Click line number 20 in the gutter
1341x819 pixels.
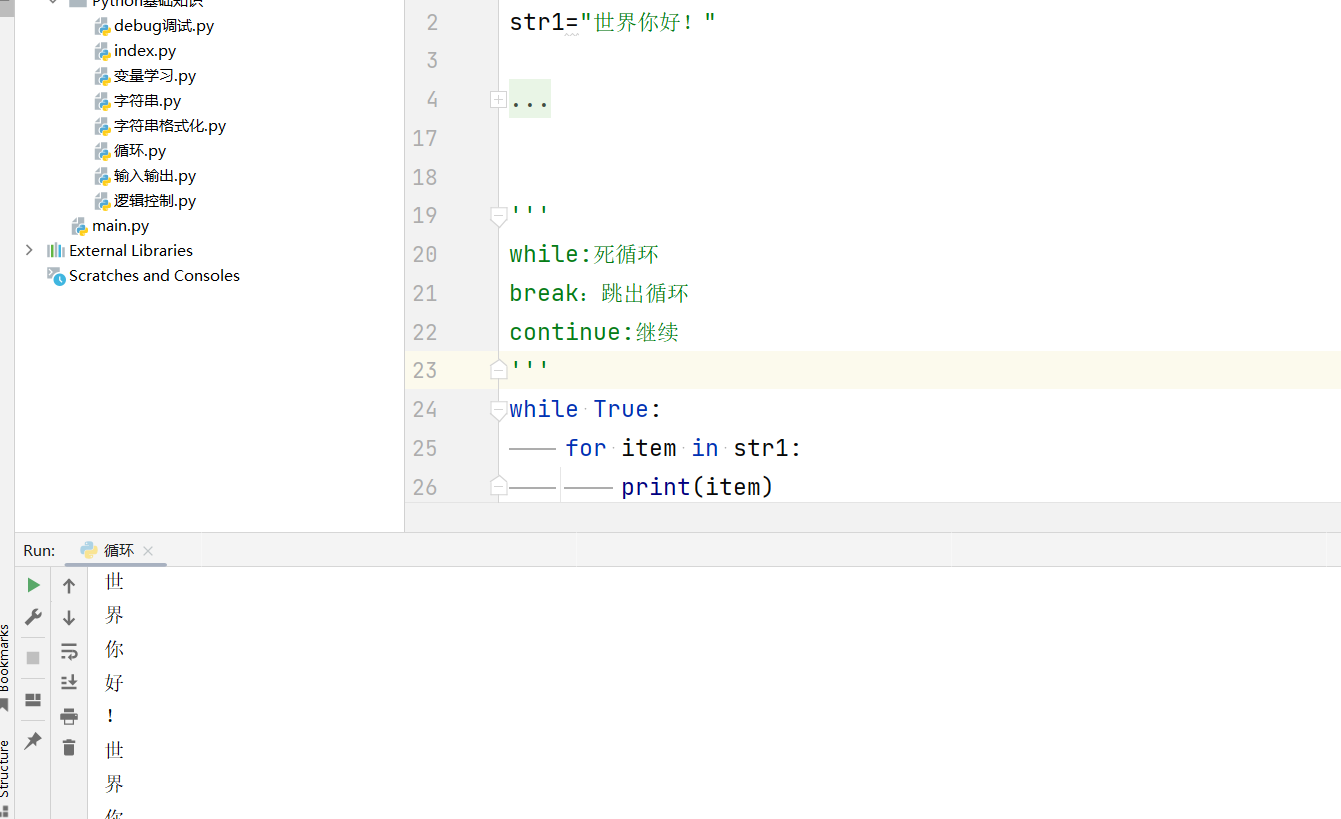tap(425, 254)
